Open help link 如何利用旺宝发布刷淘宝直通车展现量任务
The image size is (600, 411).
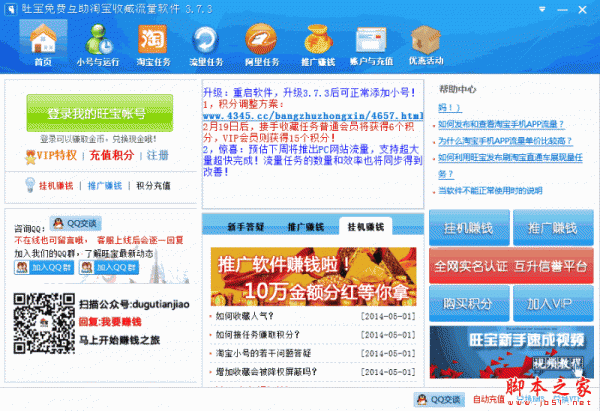tap(510, 166)
